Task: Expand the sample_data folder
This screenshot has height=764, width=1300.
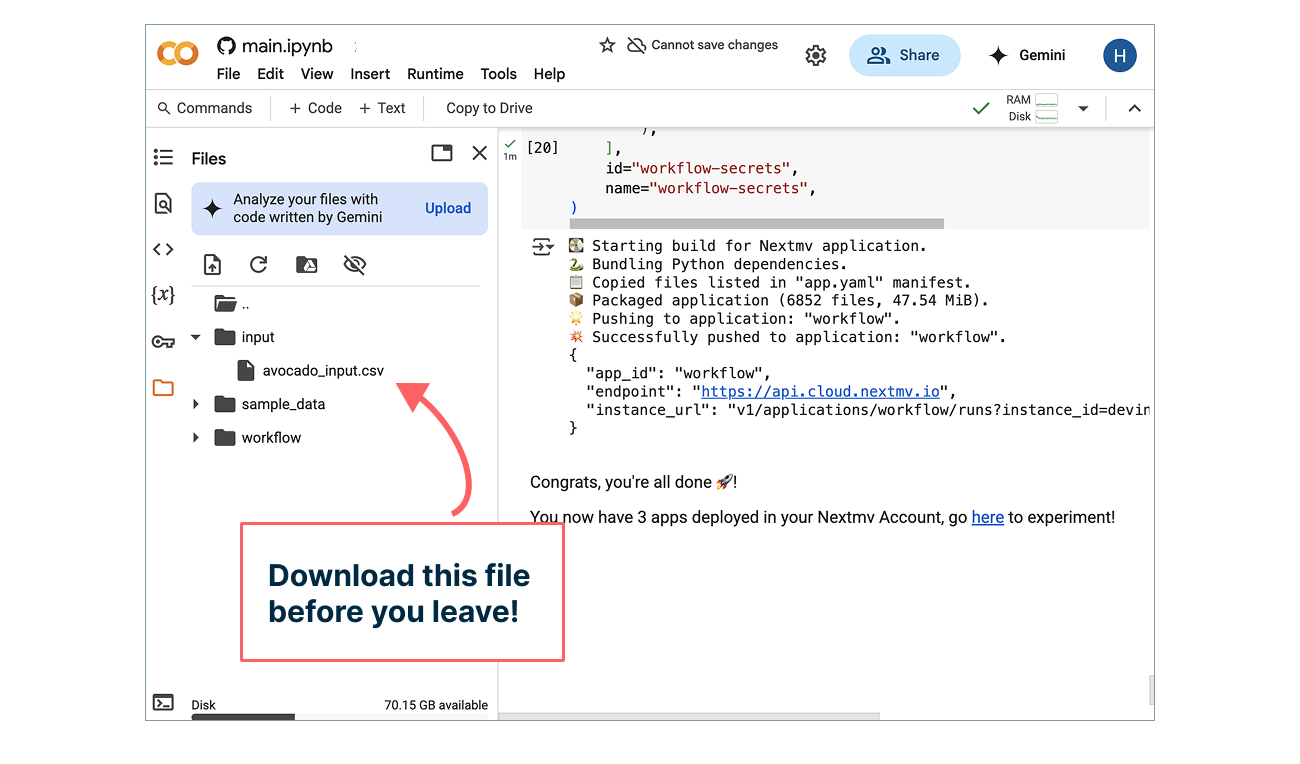Action: tap(196, 405)
